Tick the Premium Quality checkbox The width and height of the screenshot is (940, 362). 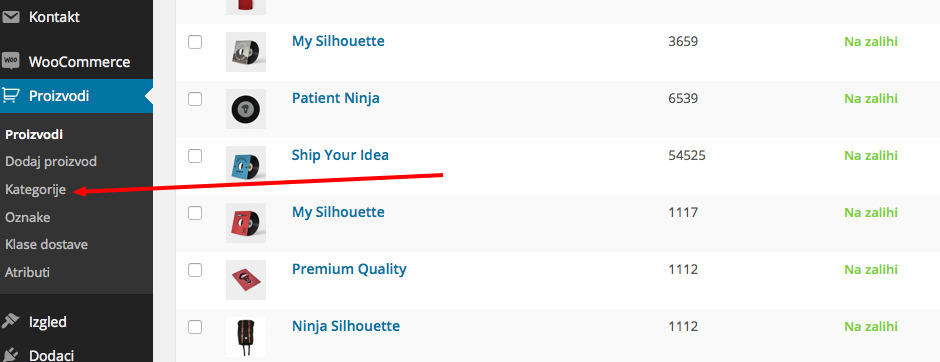(x=195, y=270)
